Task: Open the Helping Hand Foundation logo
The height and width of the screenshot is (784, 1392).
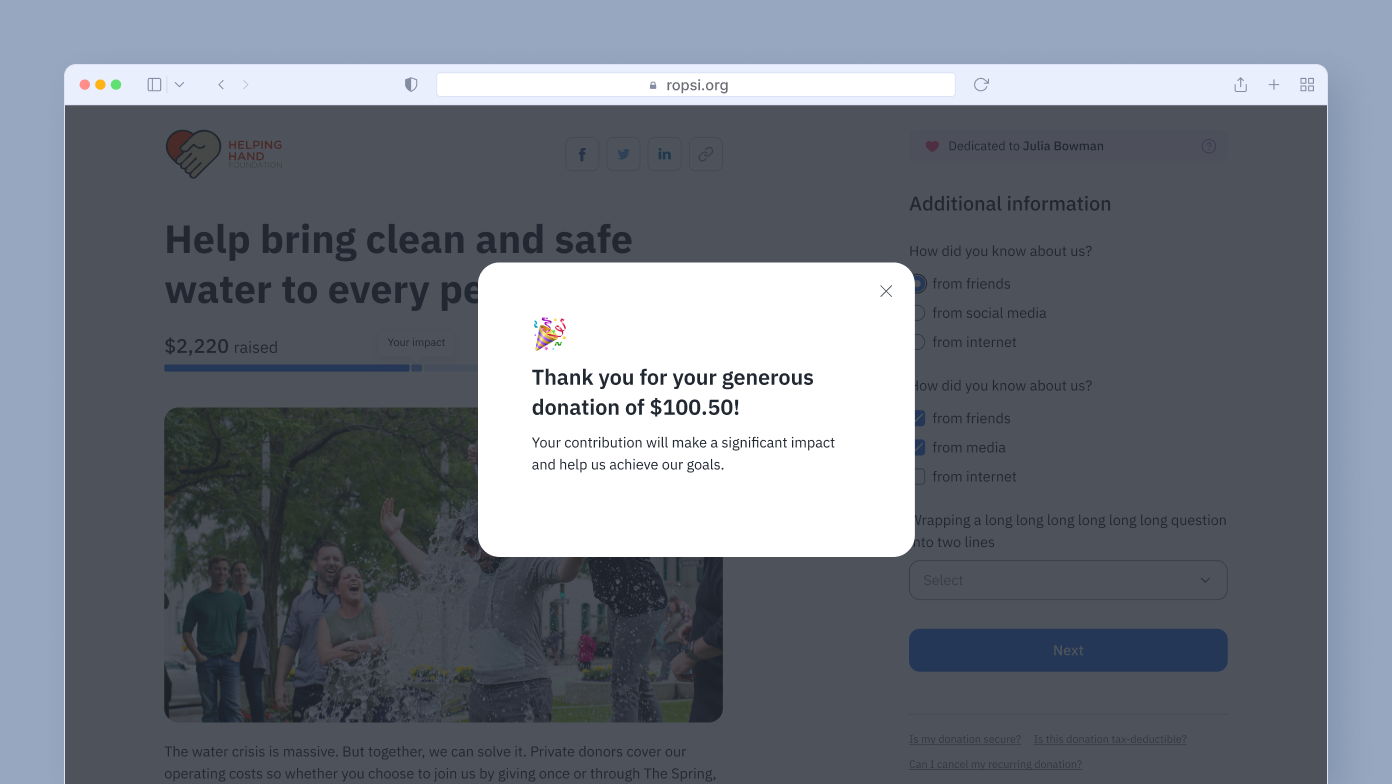Action: click(x=224, y=154)
